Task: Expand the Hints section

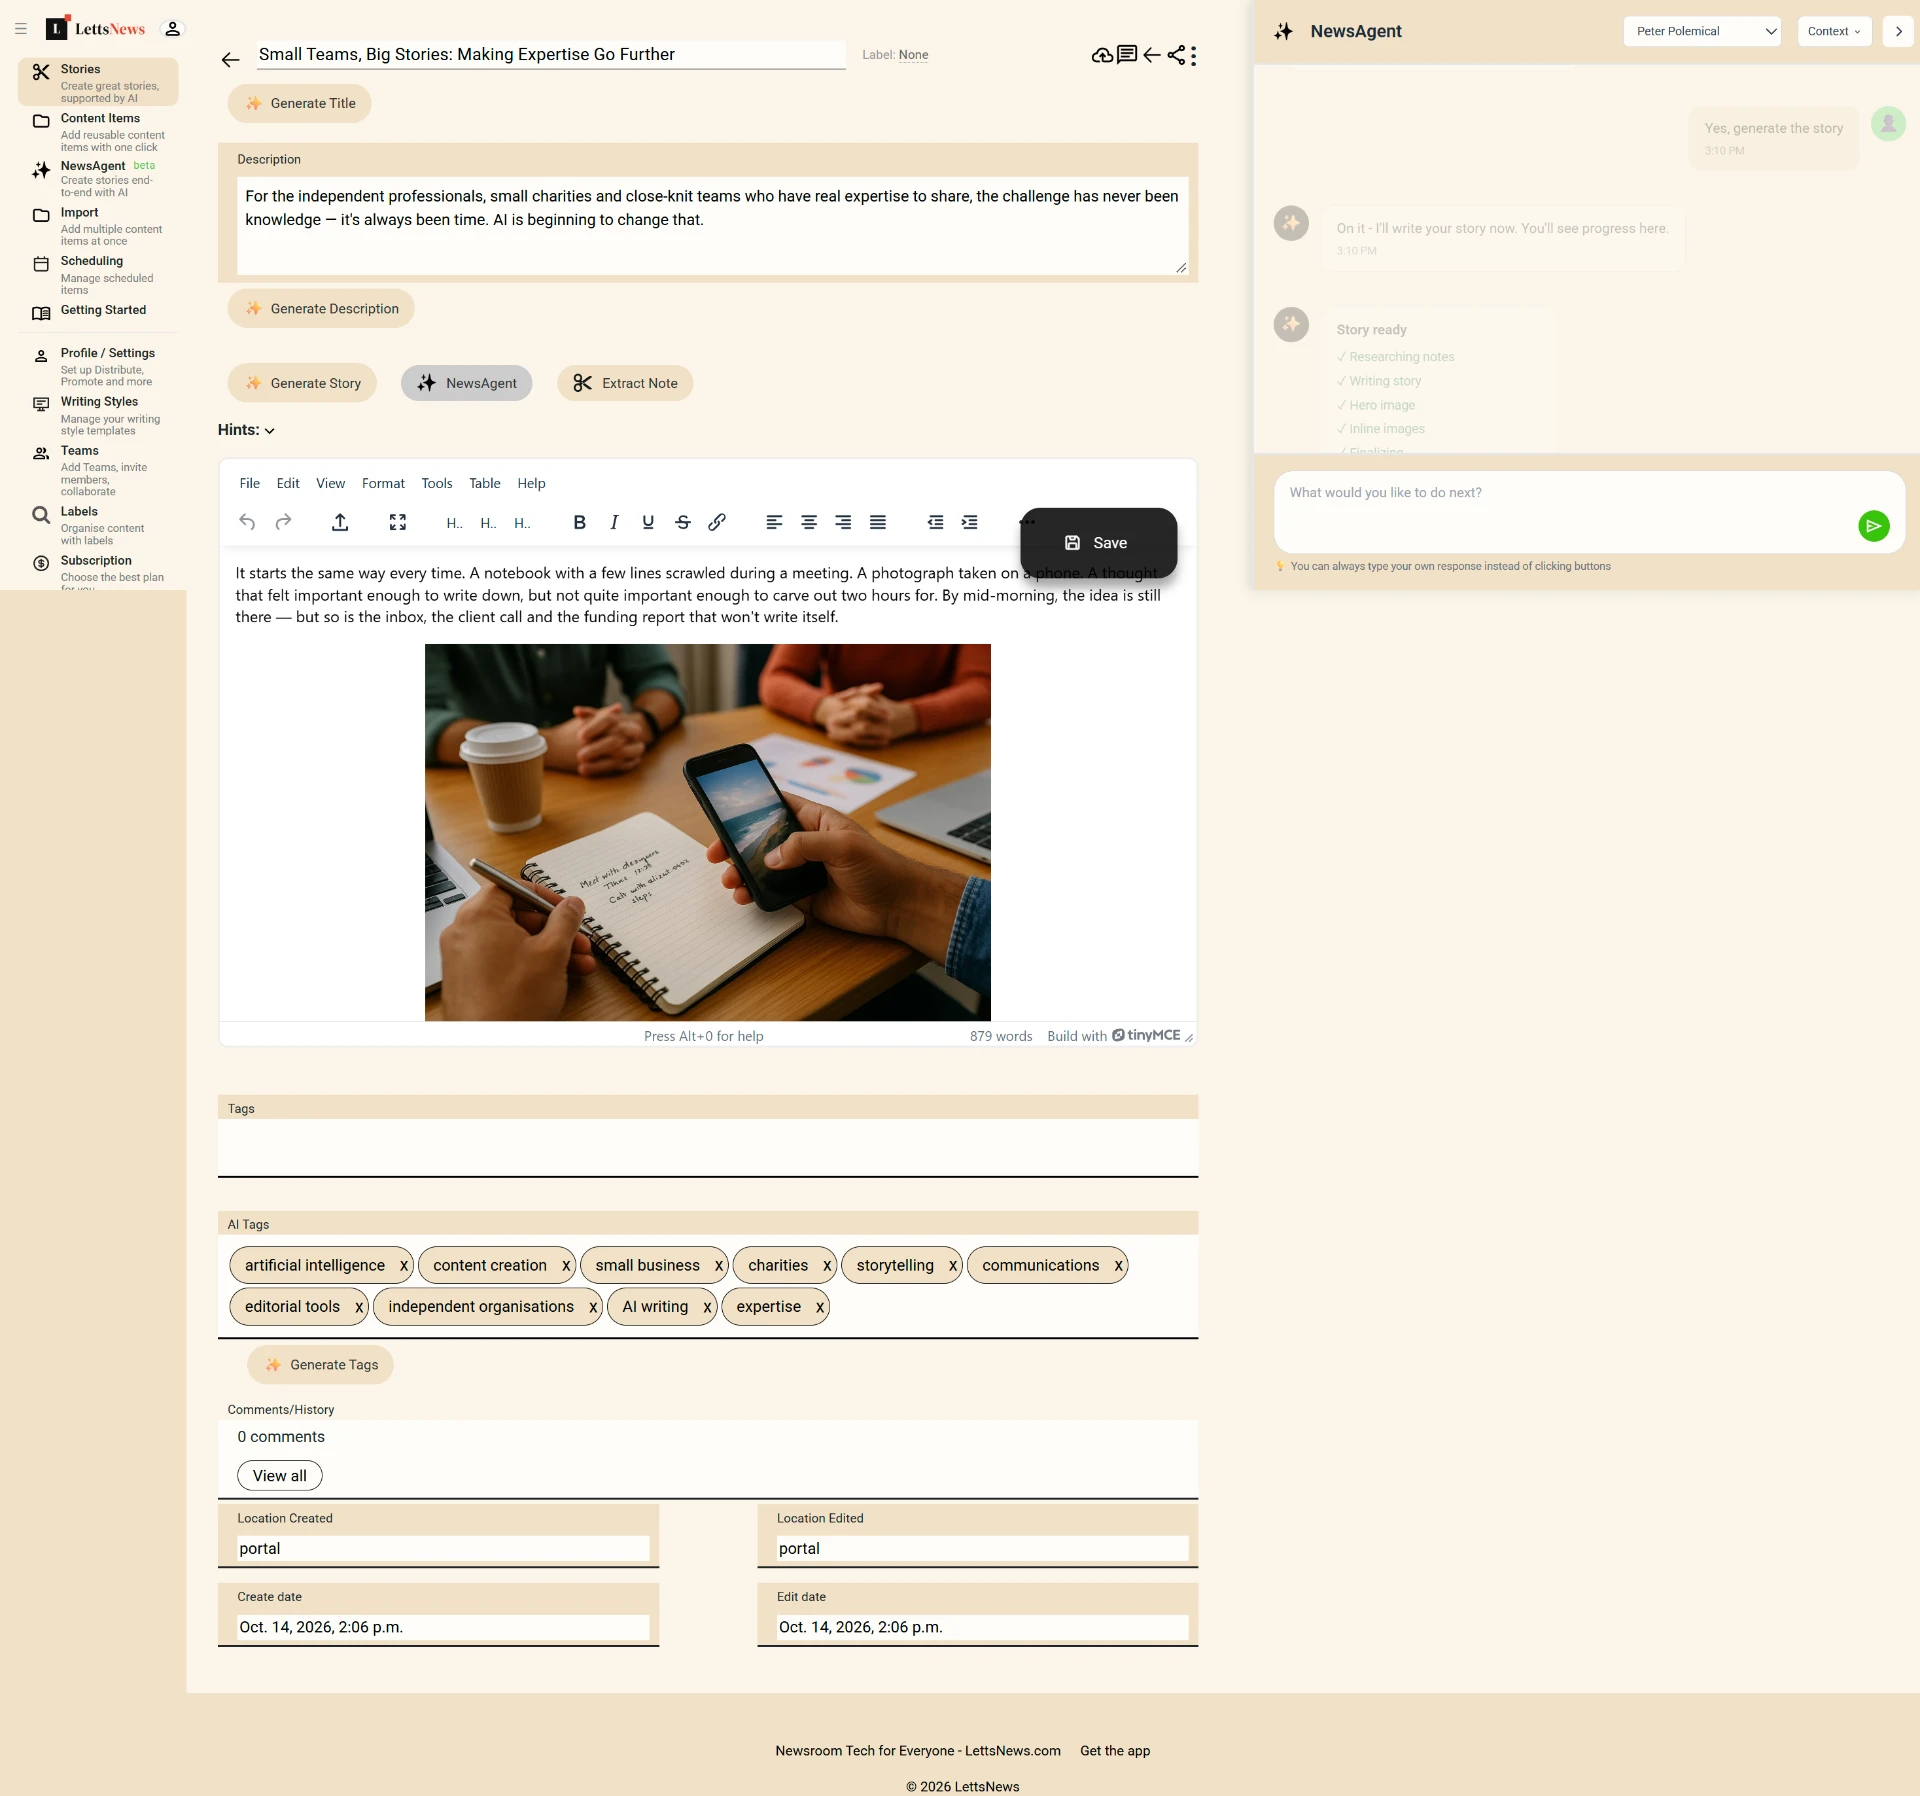Action: 246,430
